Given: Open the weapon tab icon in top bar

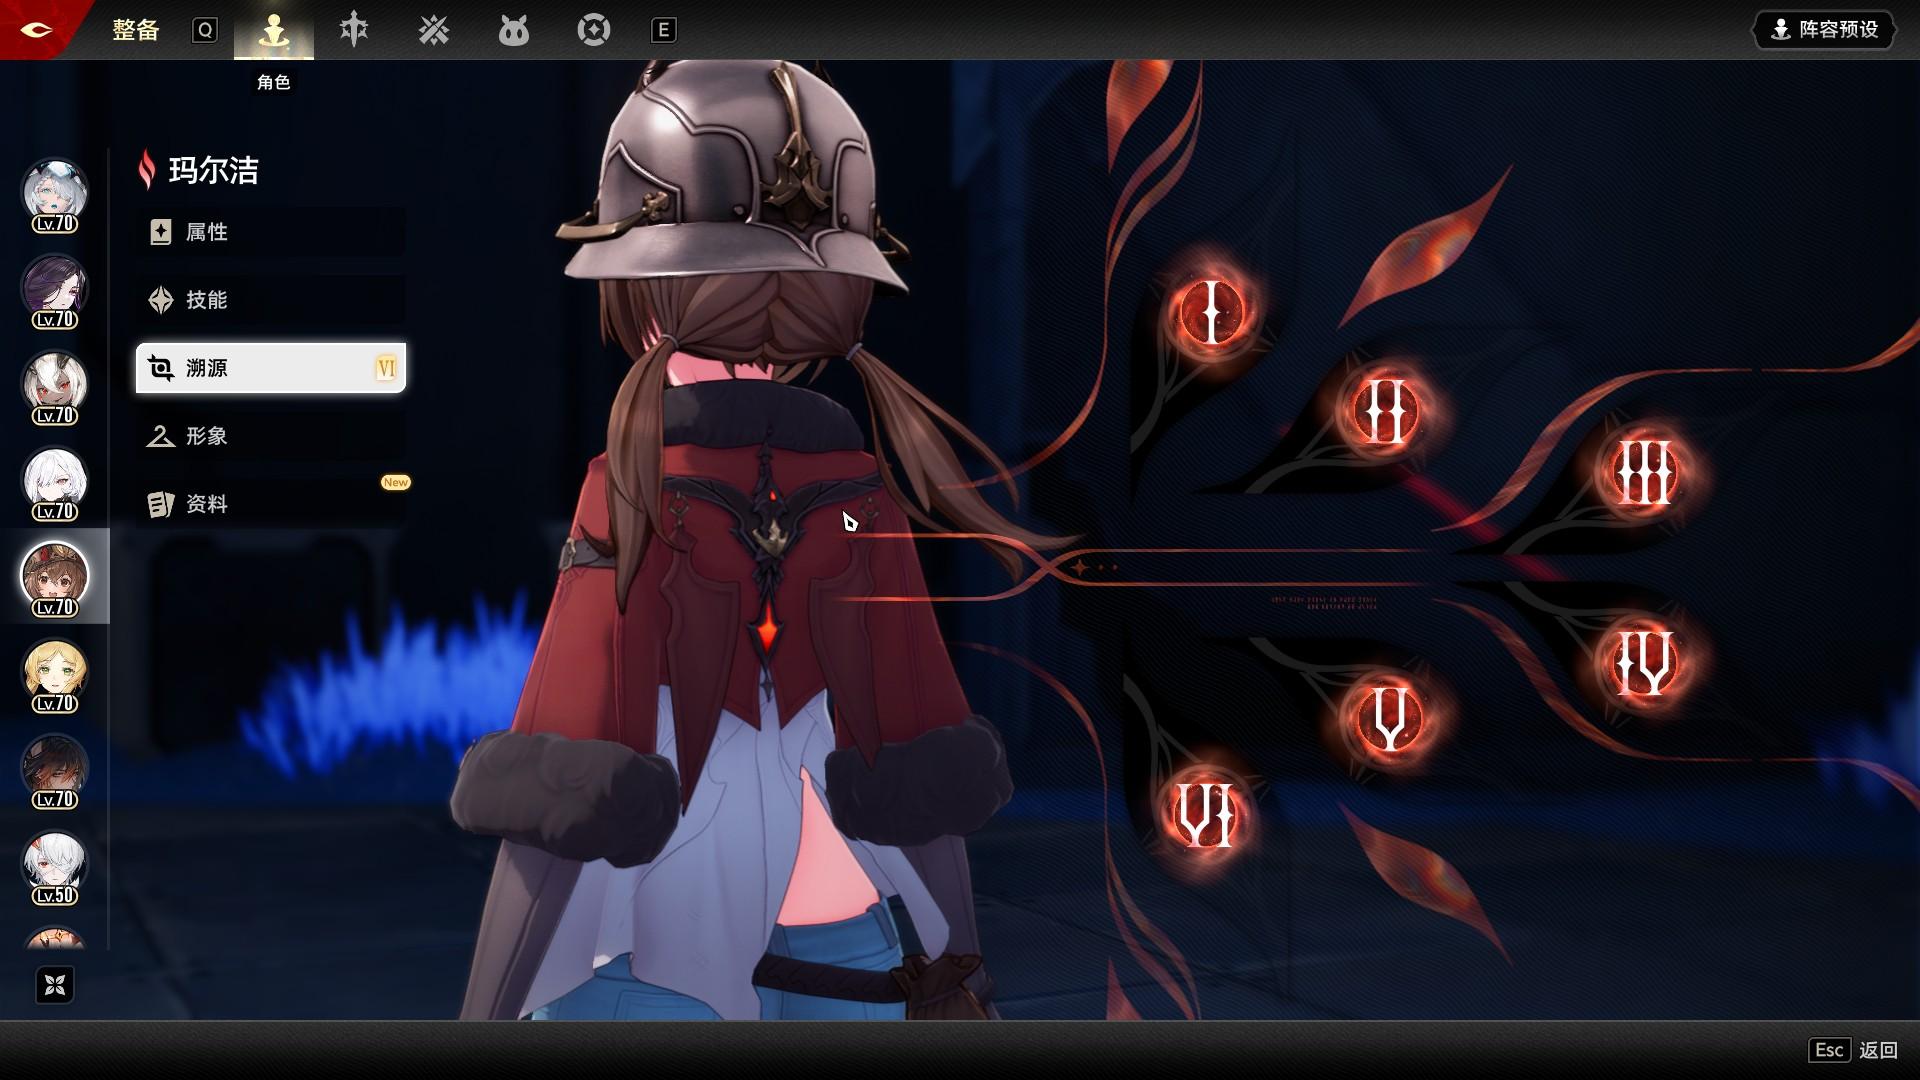Looking at the screenshot, I should click(x=354, y=30).
